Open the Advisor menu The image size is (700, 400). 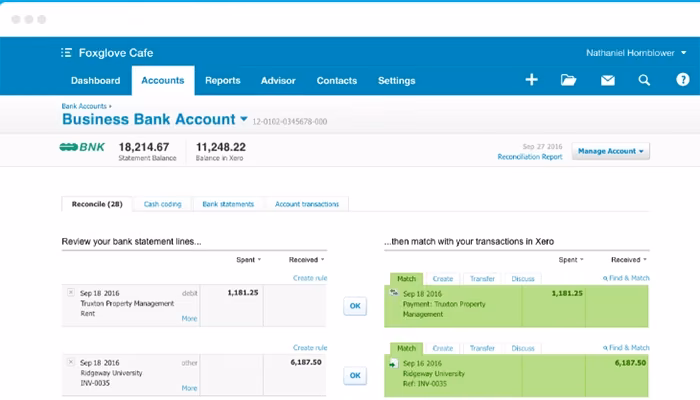(278, 81)
